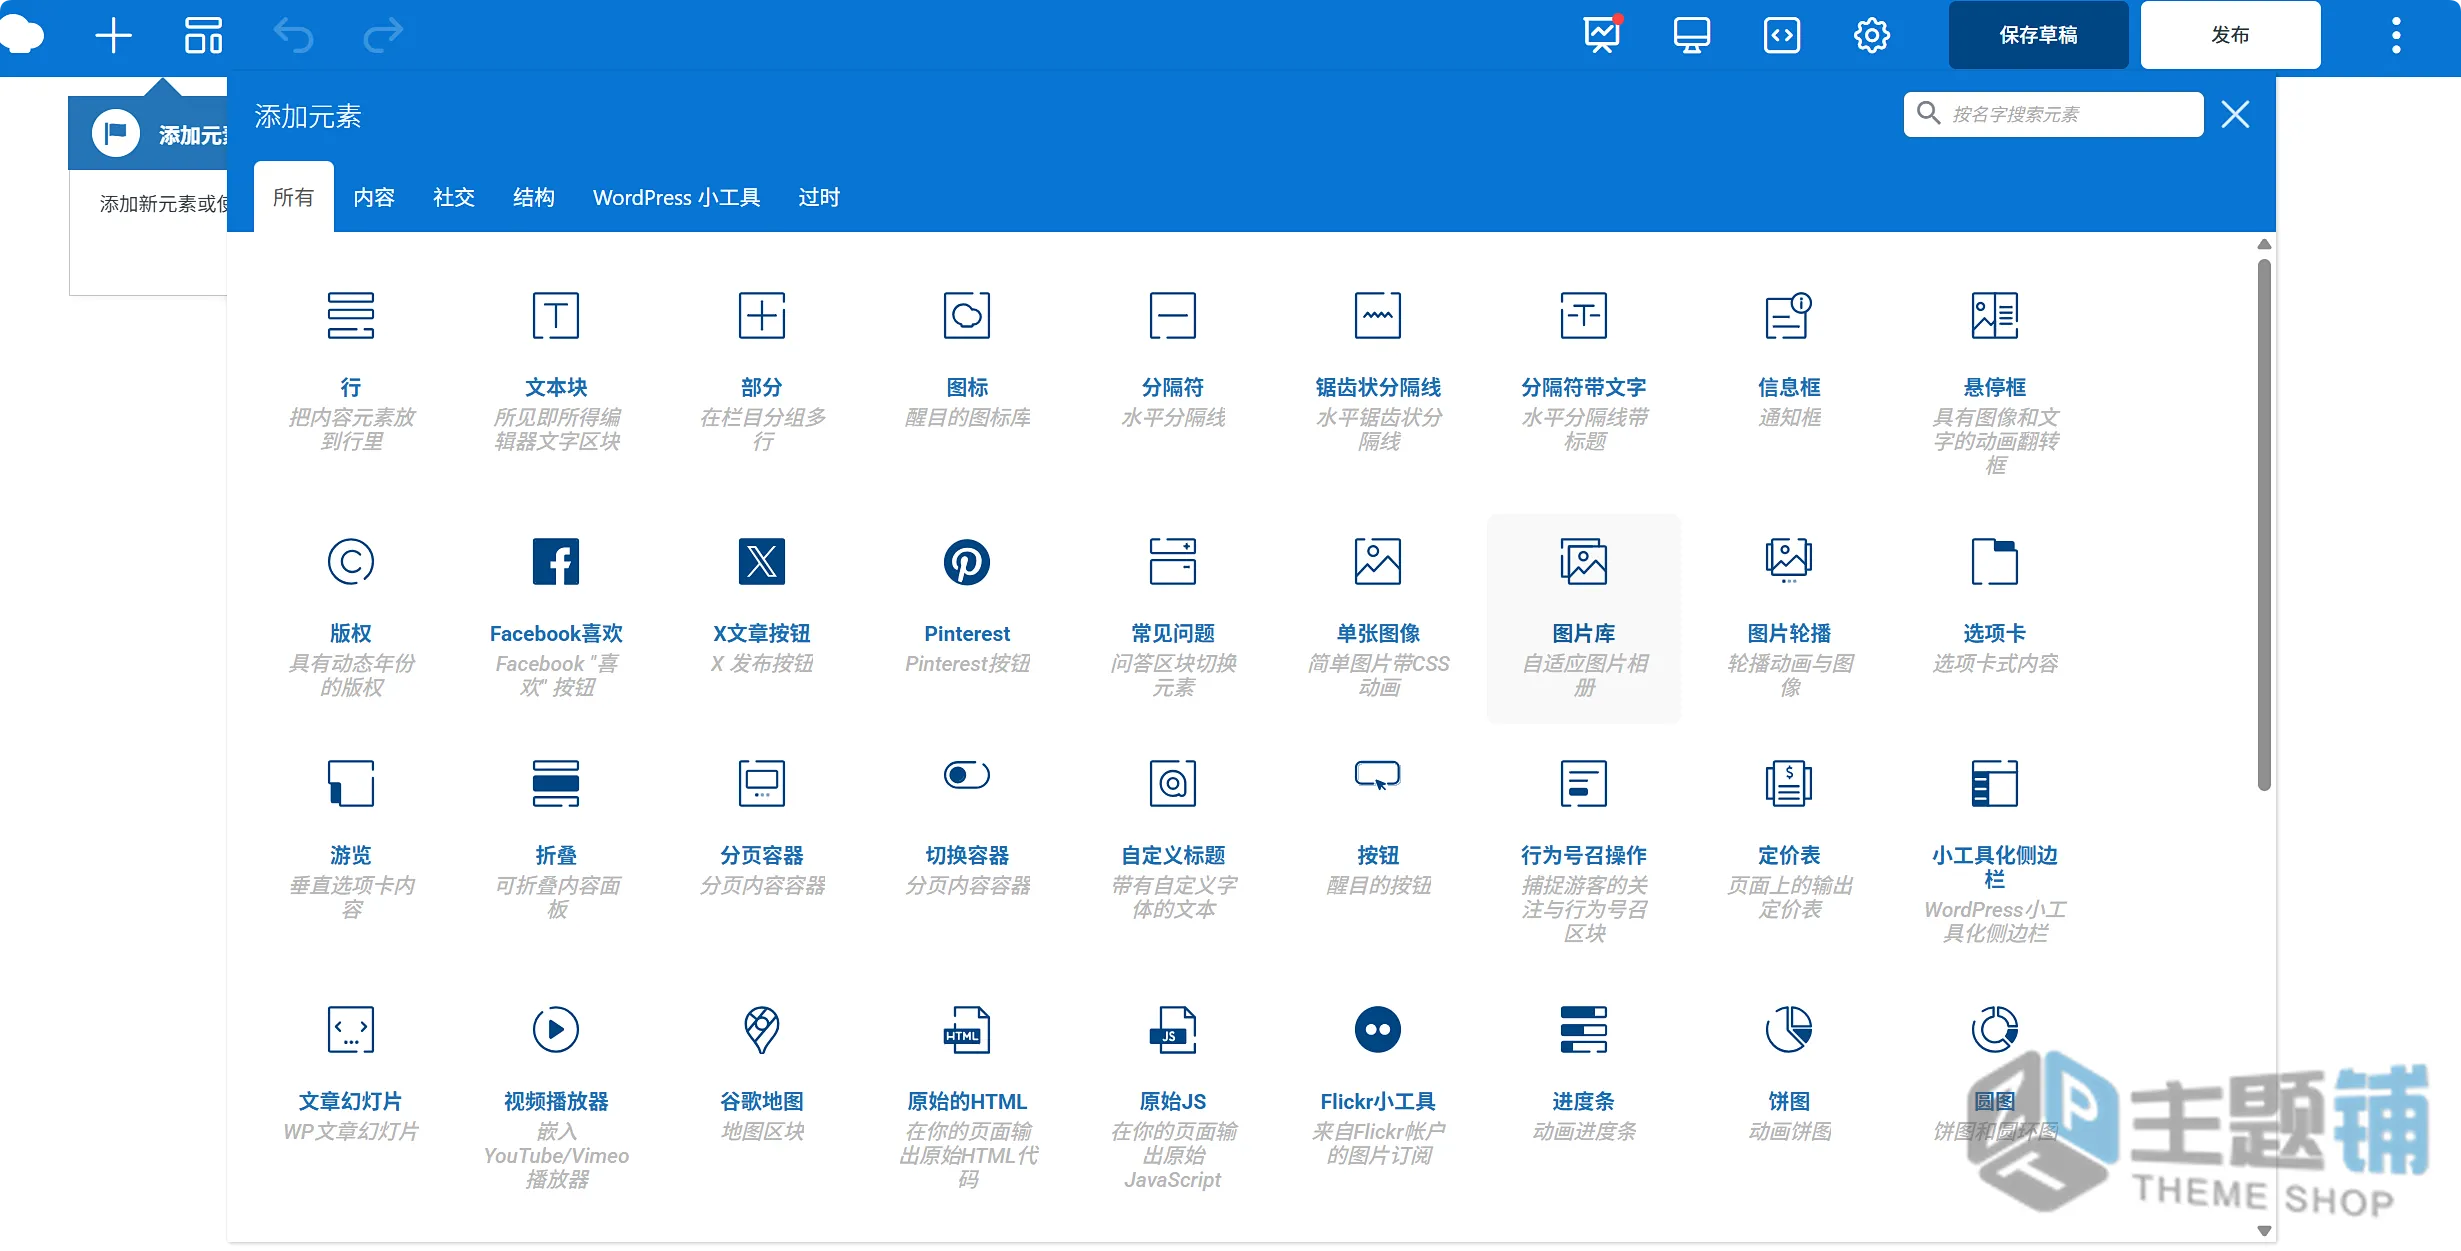Insert the 悬停框 hover box element
The image size is (2461, 1251).
point(1995,372)
